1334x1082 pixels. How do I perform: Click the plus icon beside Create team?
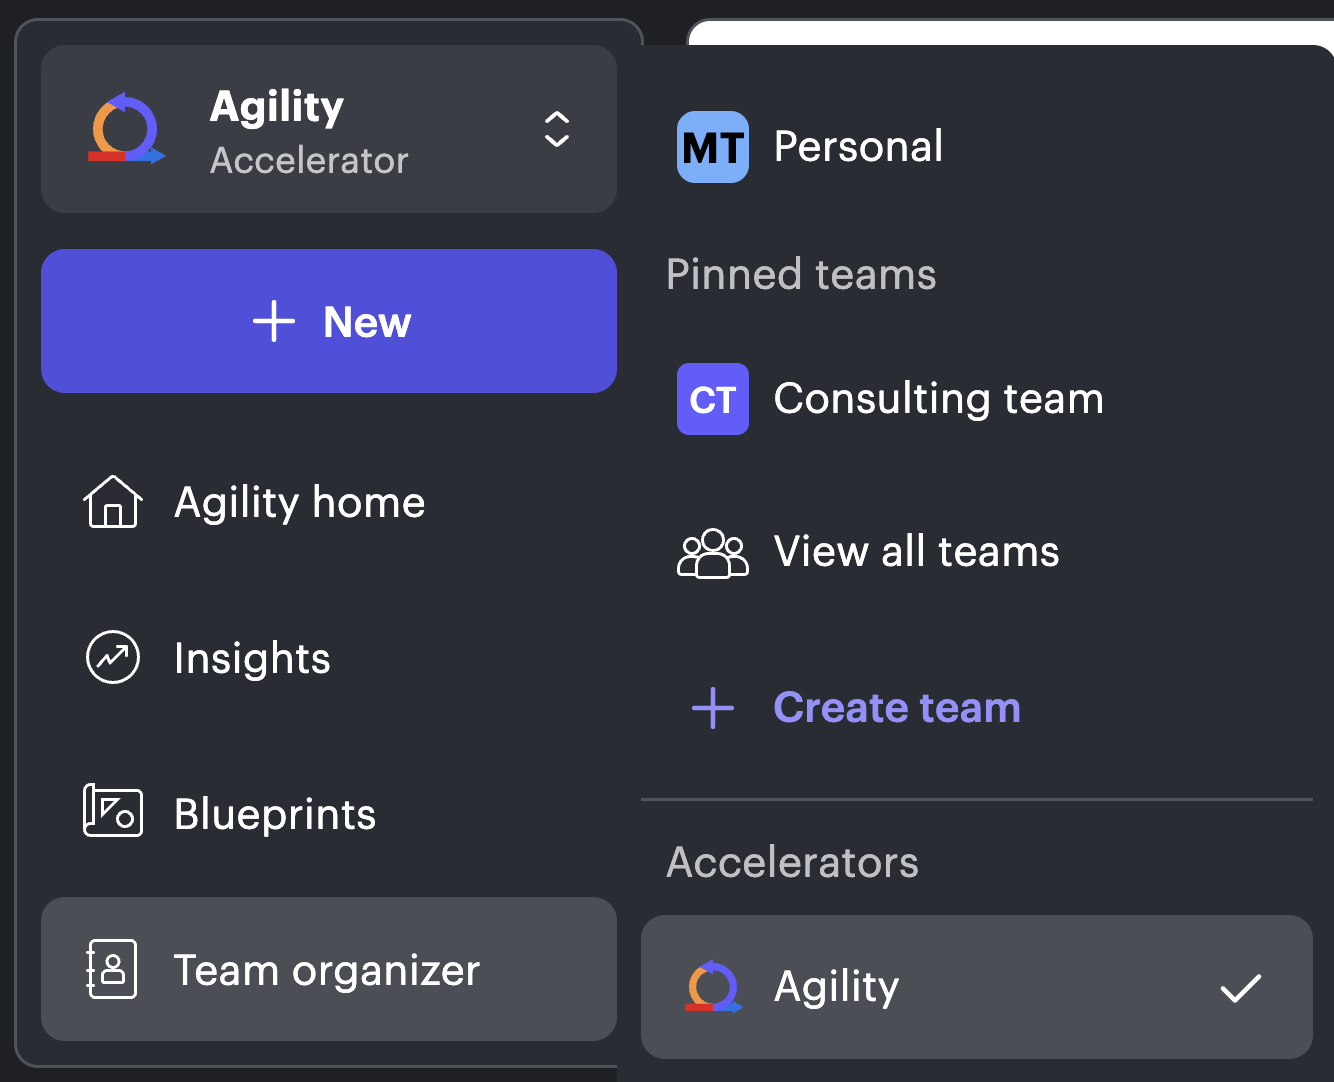point(713,708)
